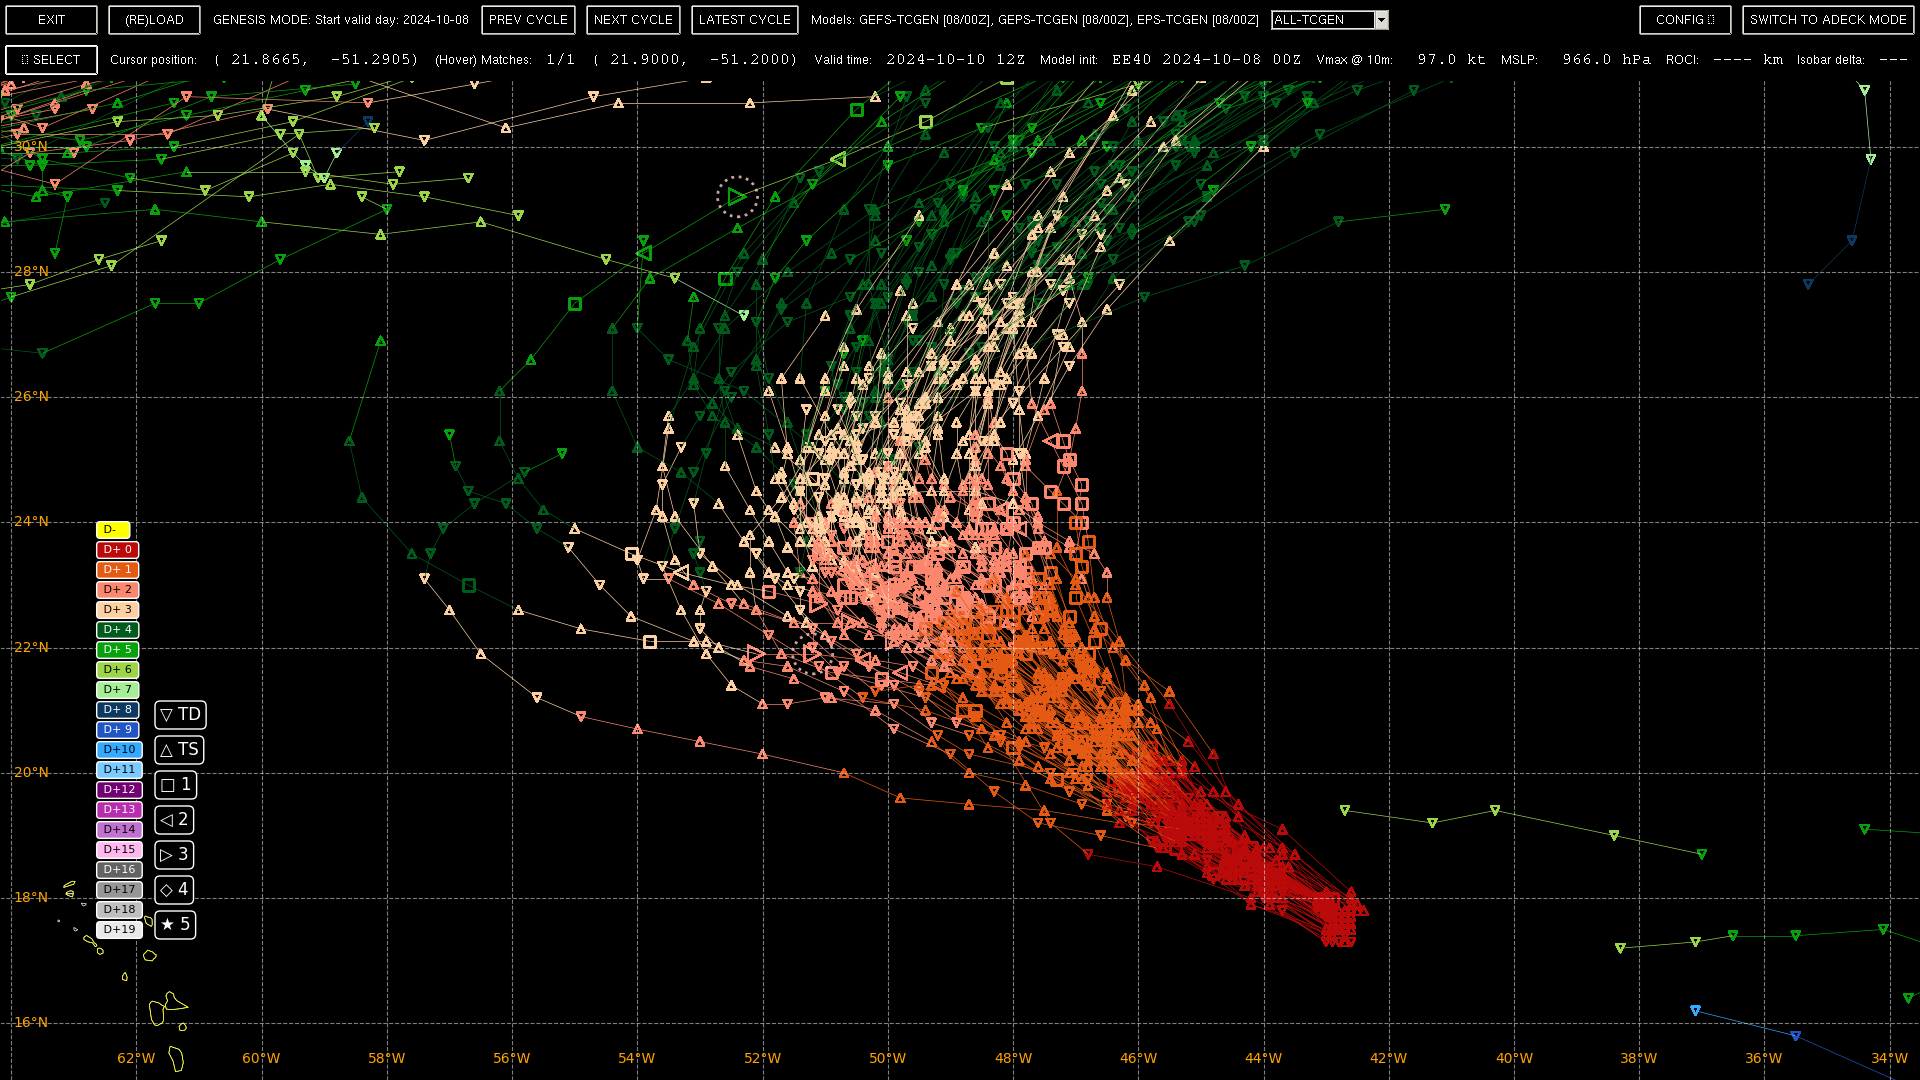Toggle the D- yellow legend swatch
The width and height of the screenshot is (1920, 1080).
point(113,530)
